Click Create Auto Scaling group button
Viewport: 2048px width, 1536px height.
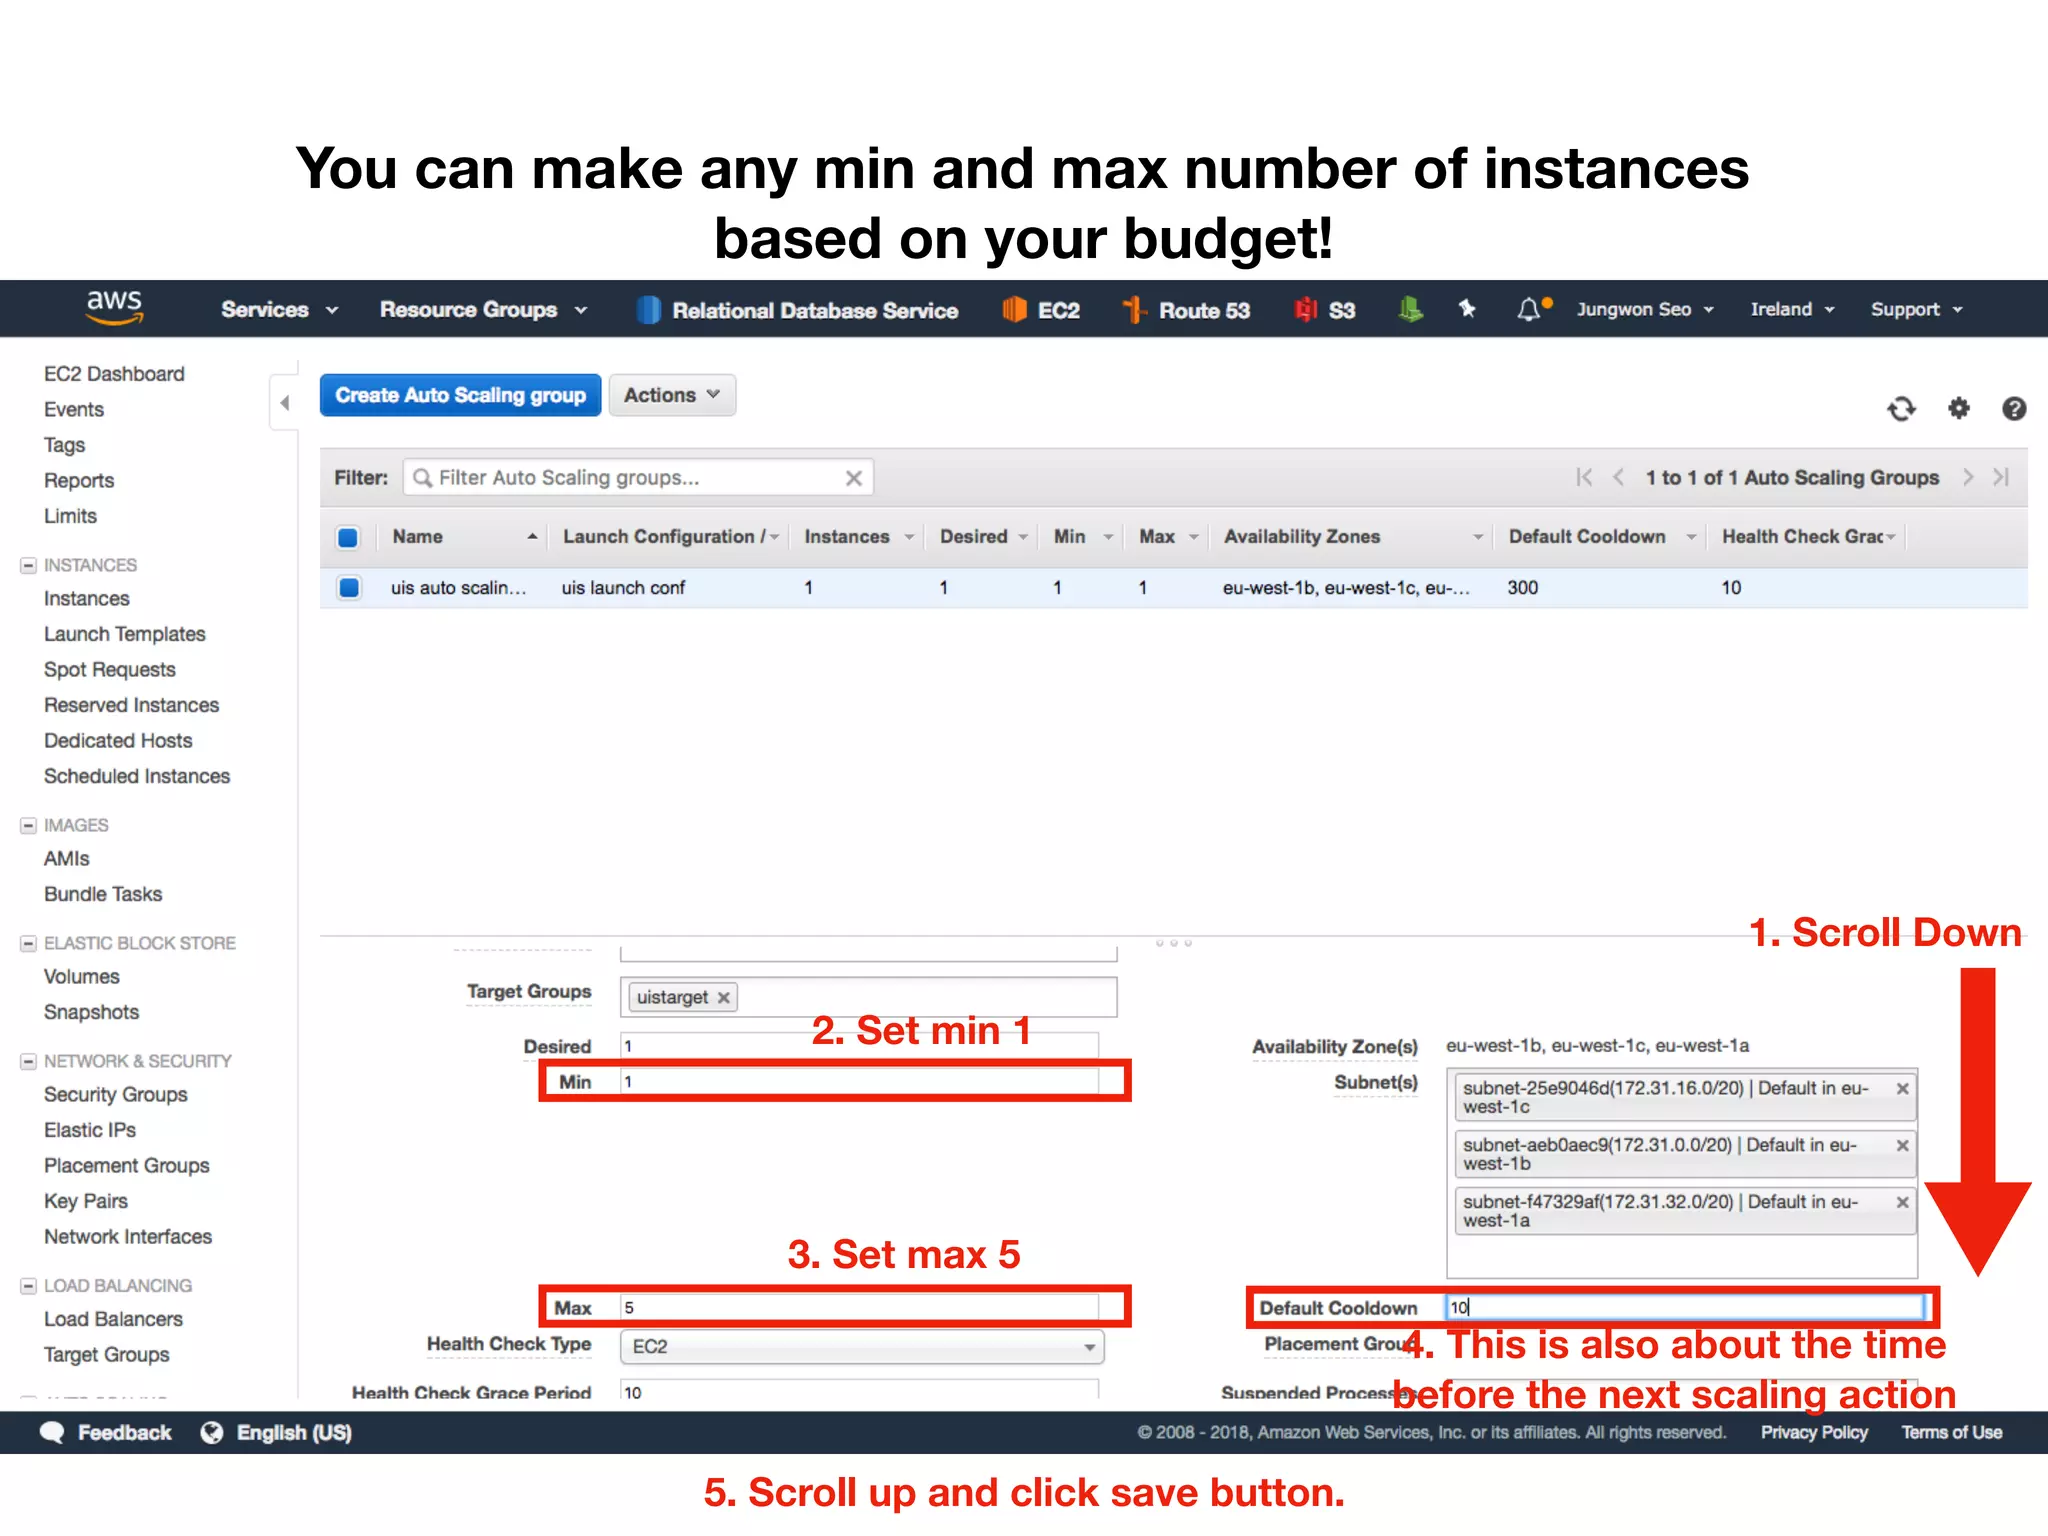pos(460,395)
